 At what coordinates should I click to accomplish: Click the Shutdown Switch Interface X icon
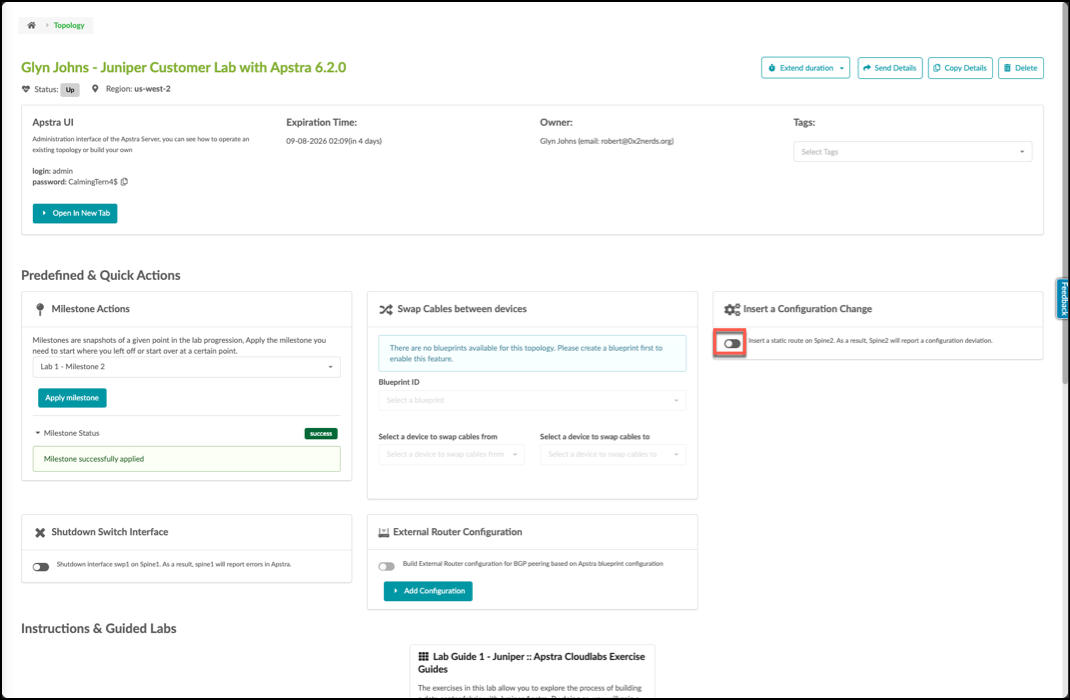(x=40, y=532)
